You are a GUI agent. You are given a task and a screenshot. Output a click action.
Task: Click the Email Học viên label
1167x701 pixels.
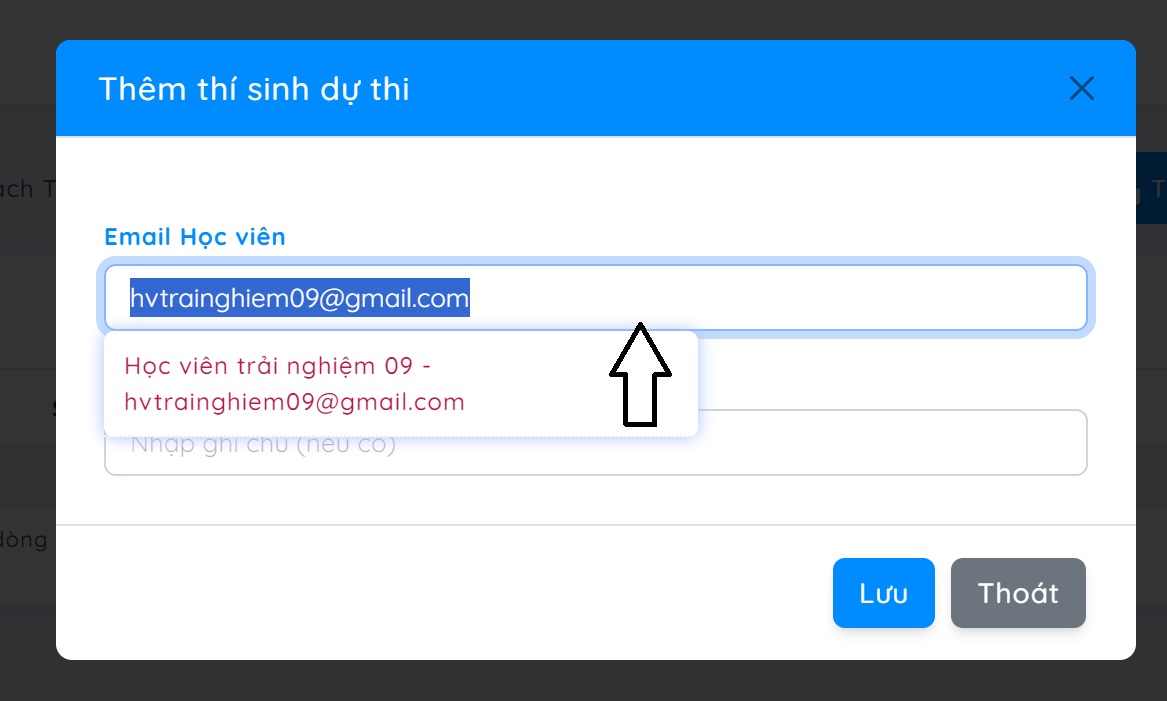pos(195,237)
